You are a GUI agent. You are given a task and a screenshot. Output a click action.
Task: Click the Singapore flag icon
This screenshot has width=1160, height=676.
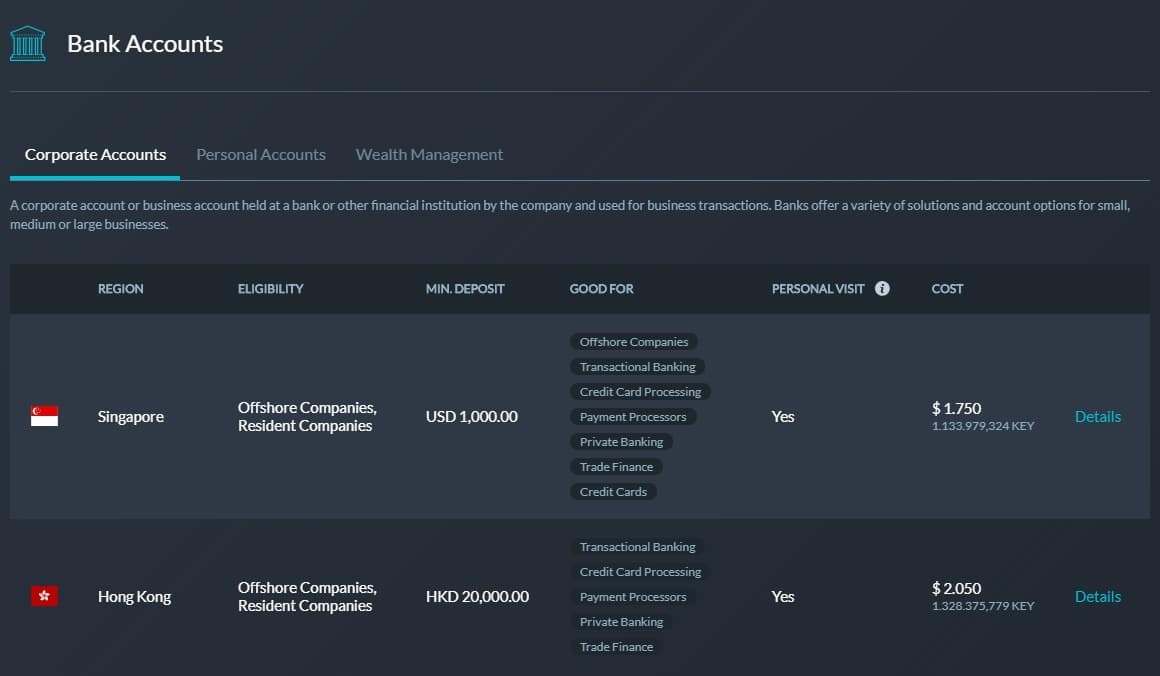44,416
